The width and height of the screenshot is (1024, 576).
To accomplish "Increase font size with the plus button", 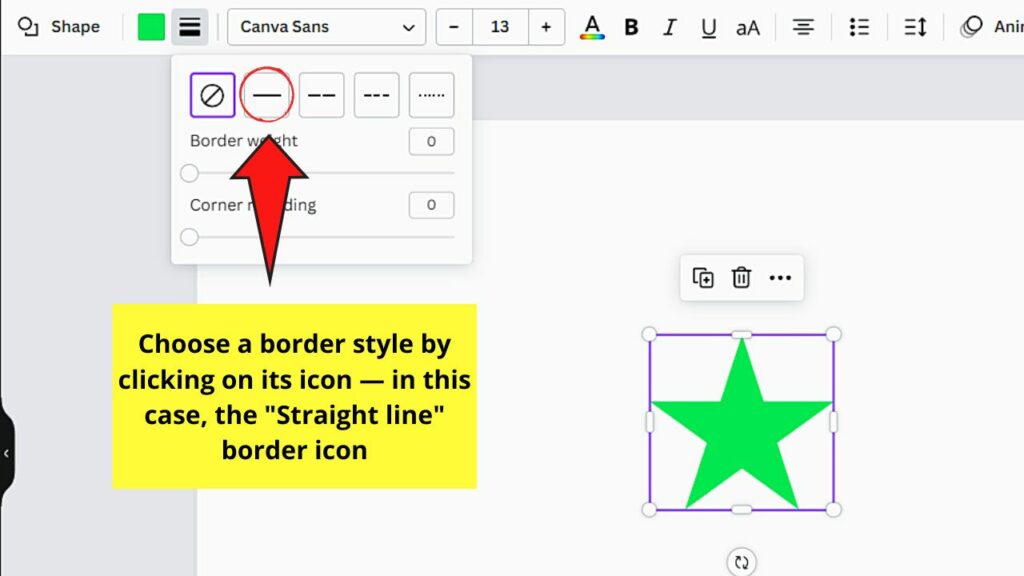I will point(546,27).
